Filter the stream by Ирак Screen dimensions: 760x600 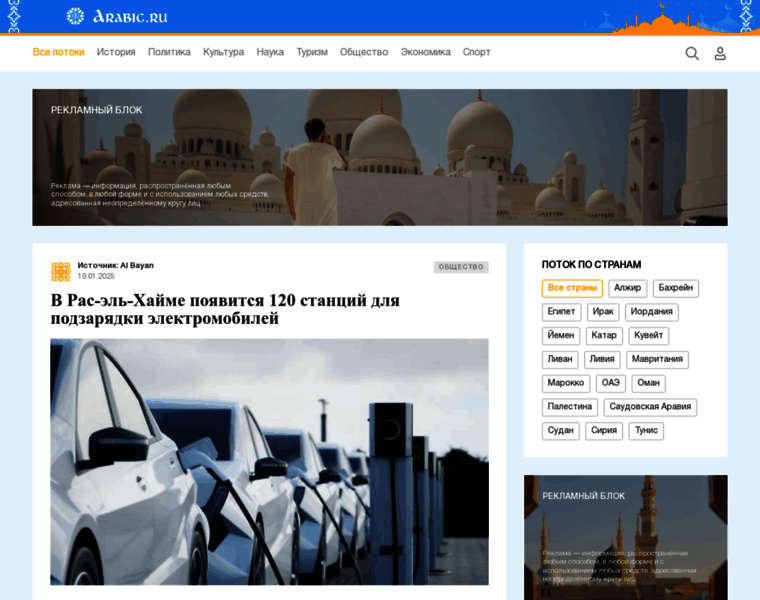click(x=603, y=312)
